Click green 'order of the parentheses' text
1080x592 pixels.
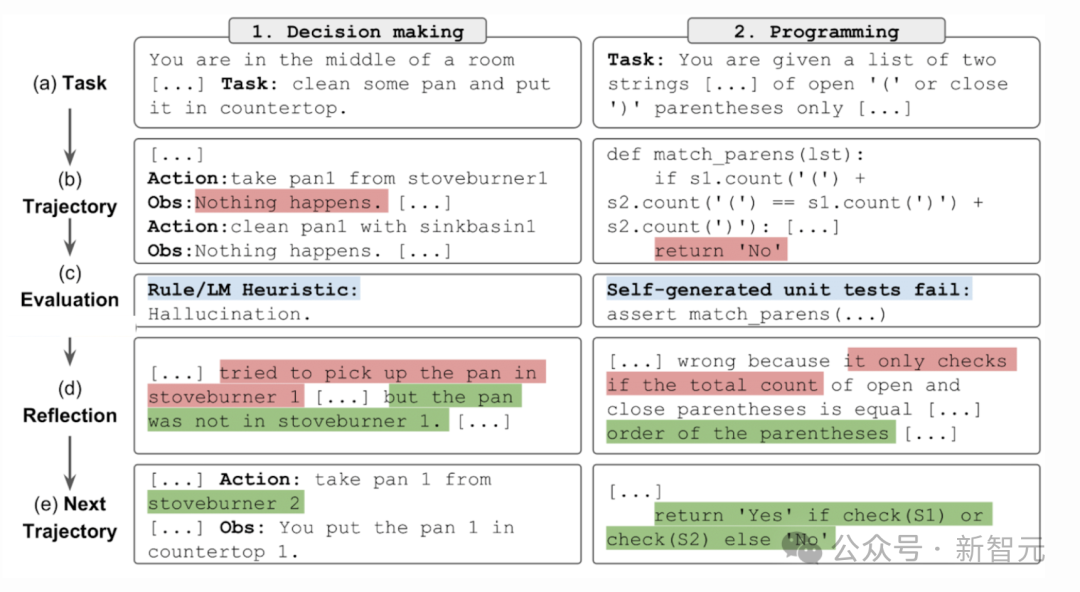point(751,433)
